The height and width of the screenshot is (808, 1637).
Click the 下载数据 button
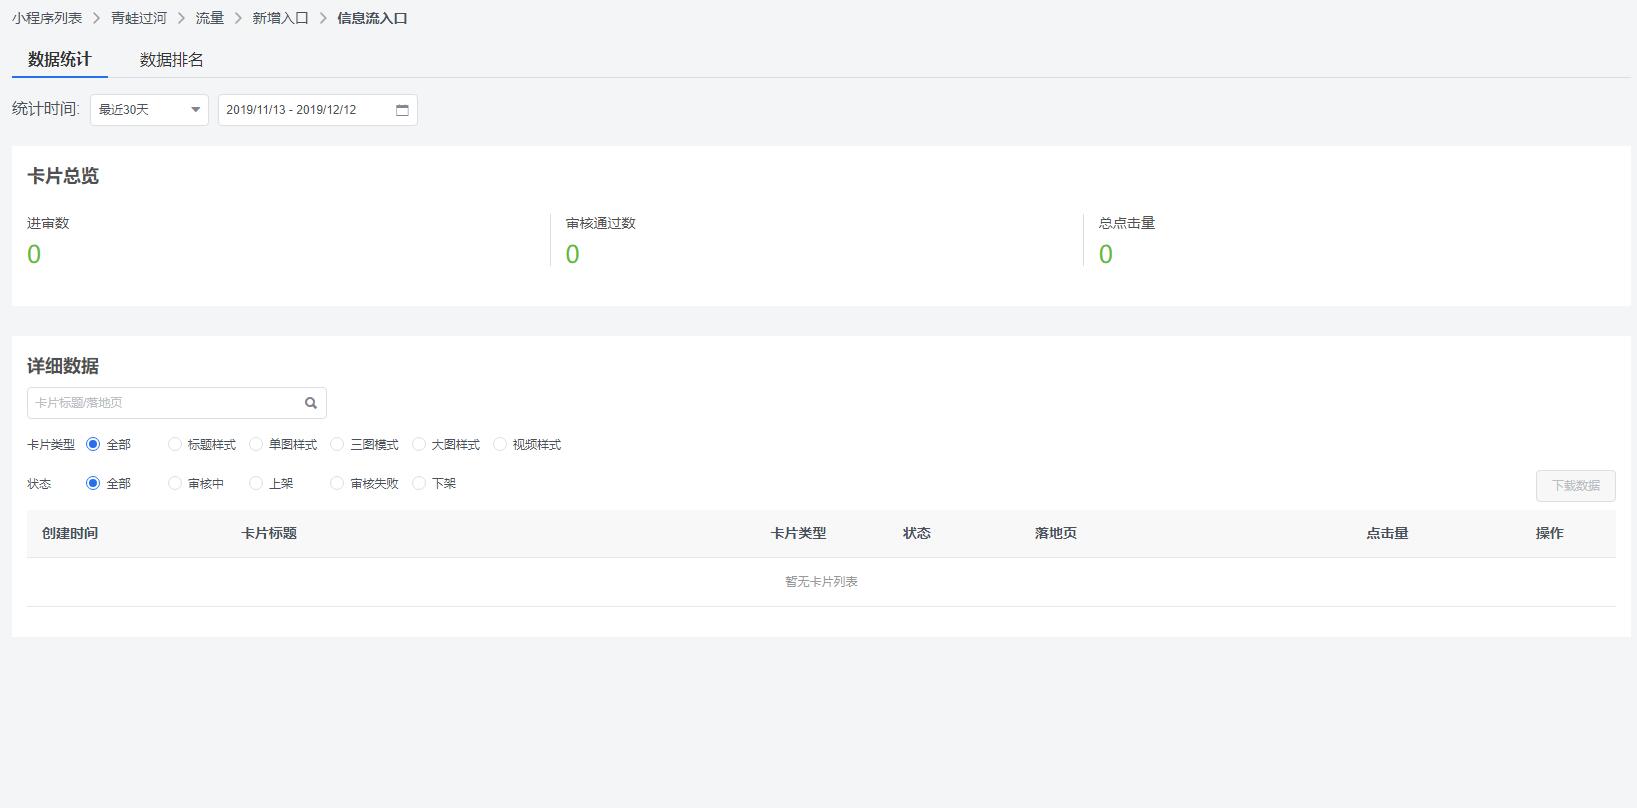(x=1575, y=486)
